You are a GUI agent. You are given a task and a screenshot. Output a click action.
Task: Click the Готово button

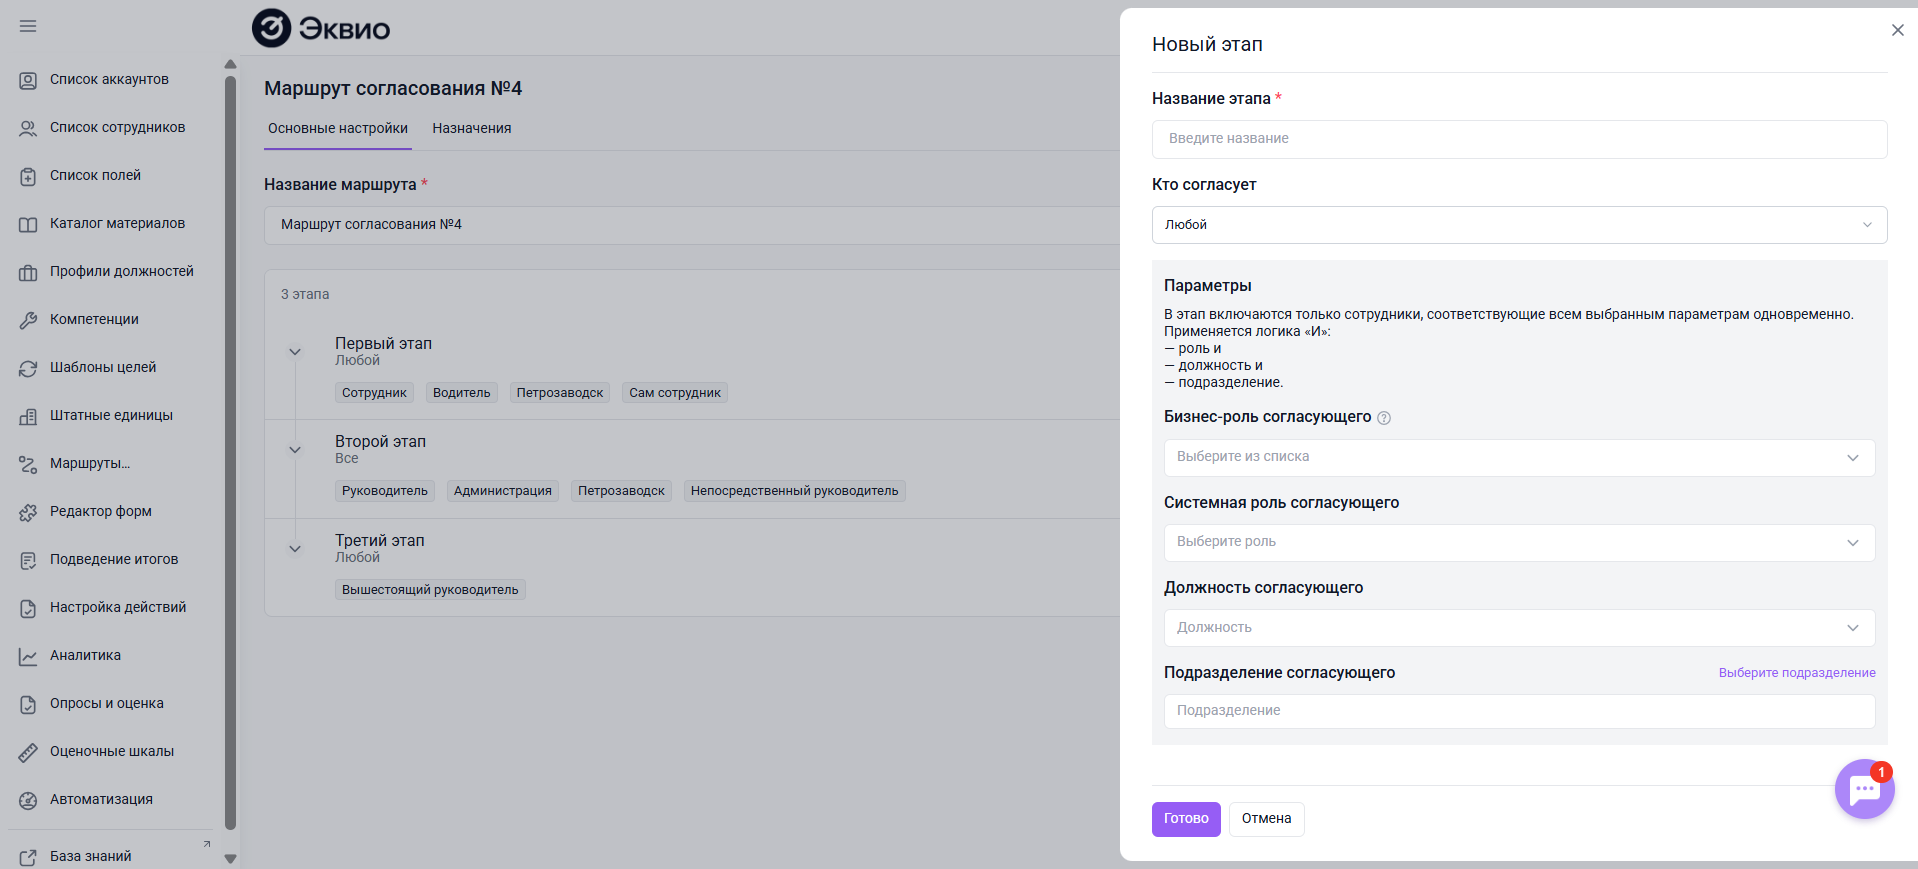(x=1186, y=819)
